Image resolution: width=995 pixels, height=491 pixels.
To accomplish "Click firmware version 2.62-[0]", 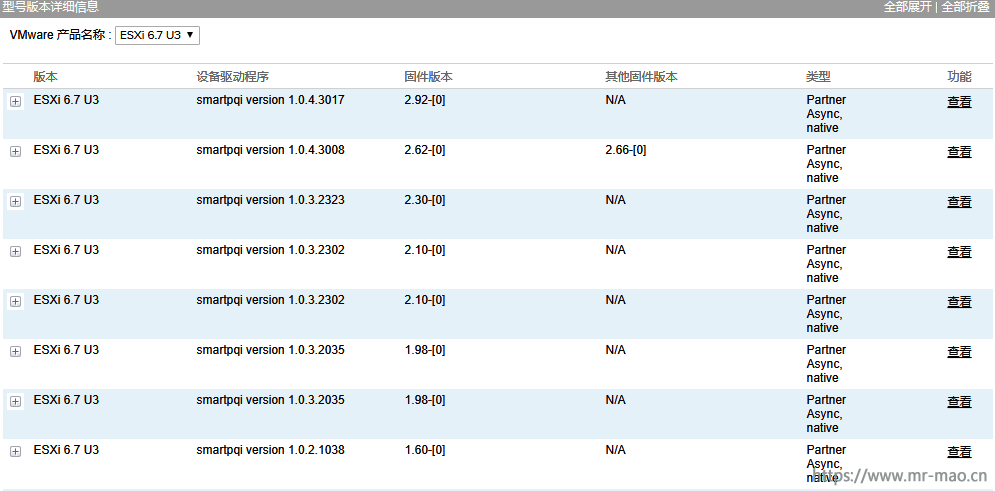I will [425, 150].
